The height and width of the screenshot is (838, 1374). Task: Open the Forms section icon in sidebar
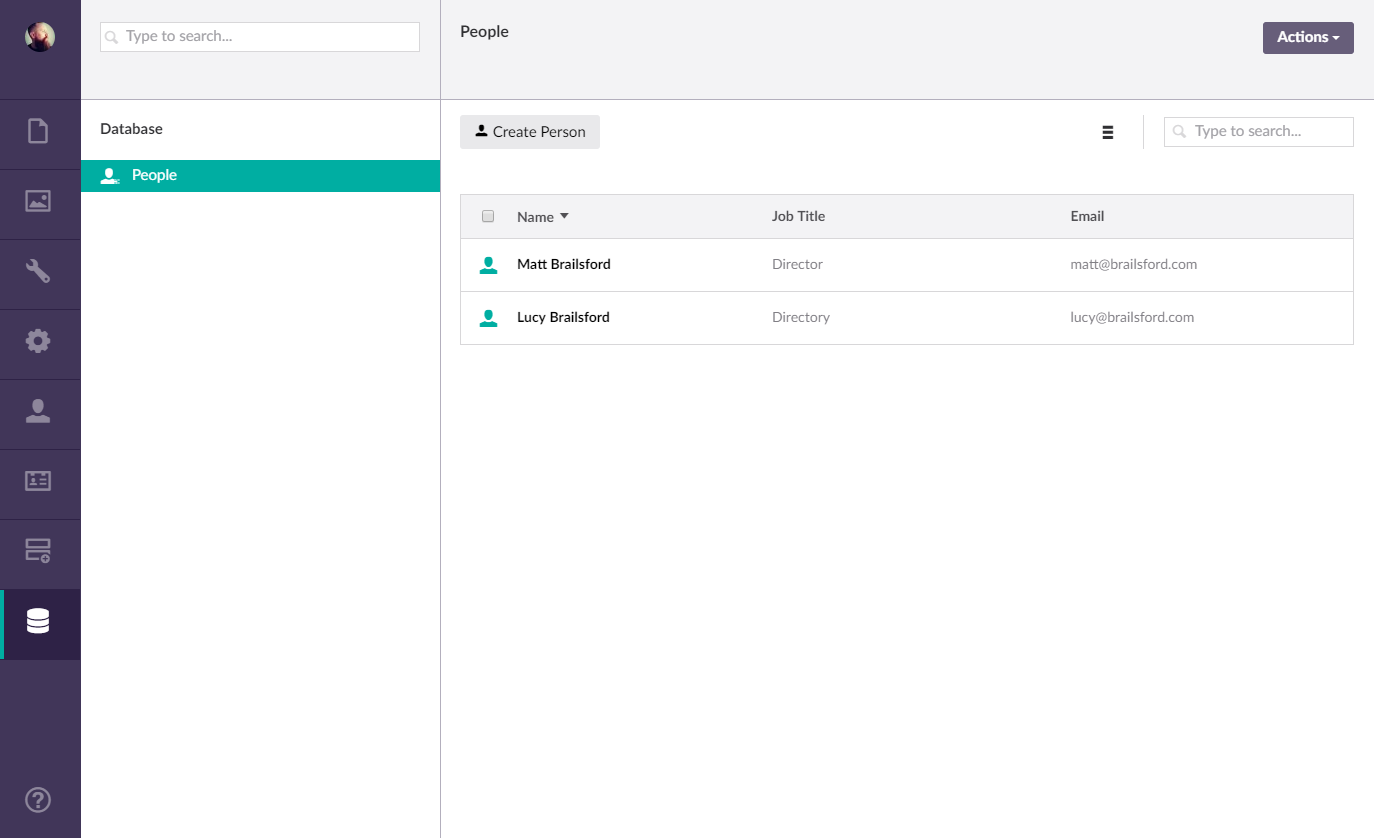click(x=38, y=550)
